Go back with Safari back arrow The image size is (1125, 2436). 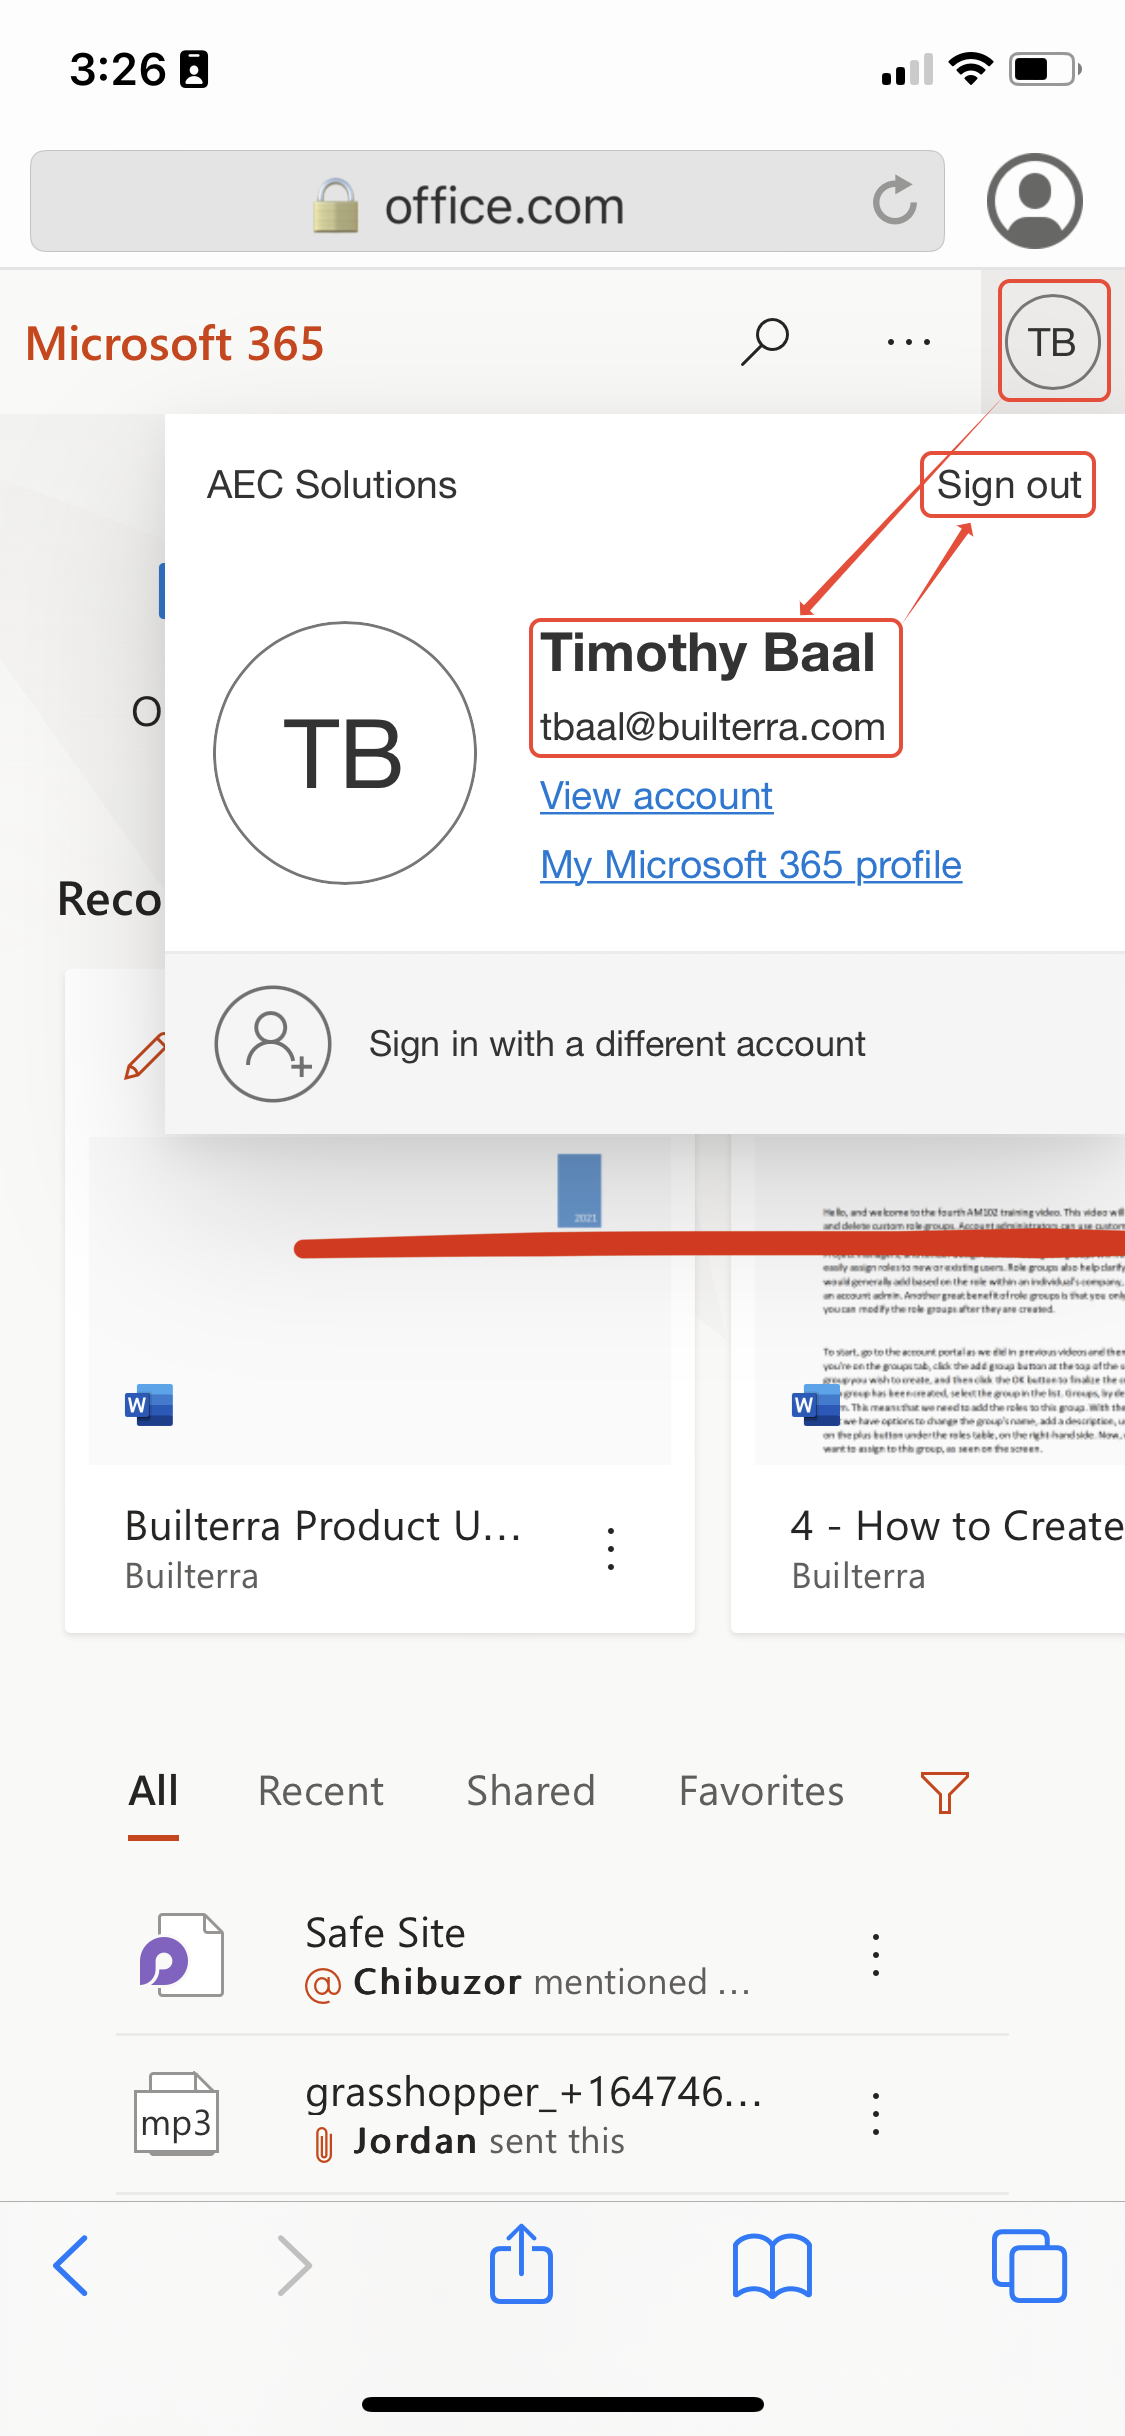point(71,2265)
